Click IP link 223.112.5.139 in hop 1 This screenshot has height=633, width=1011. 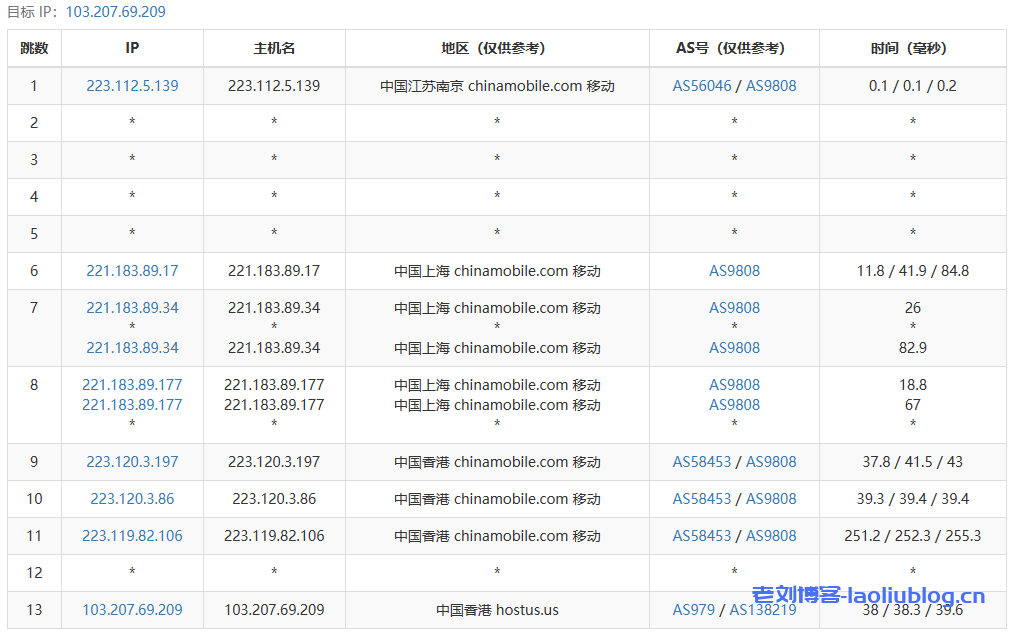132,86
